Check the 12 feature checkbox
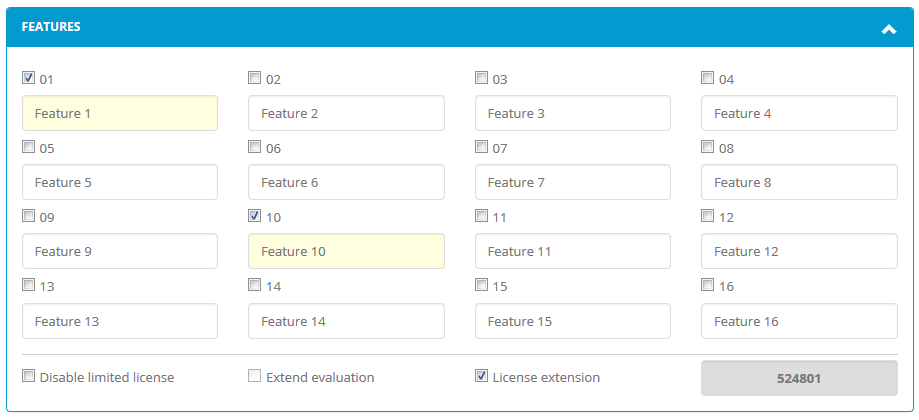The height and width of the screenshot is (420, 919). coord(707,216)
